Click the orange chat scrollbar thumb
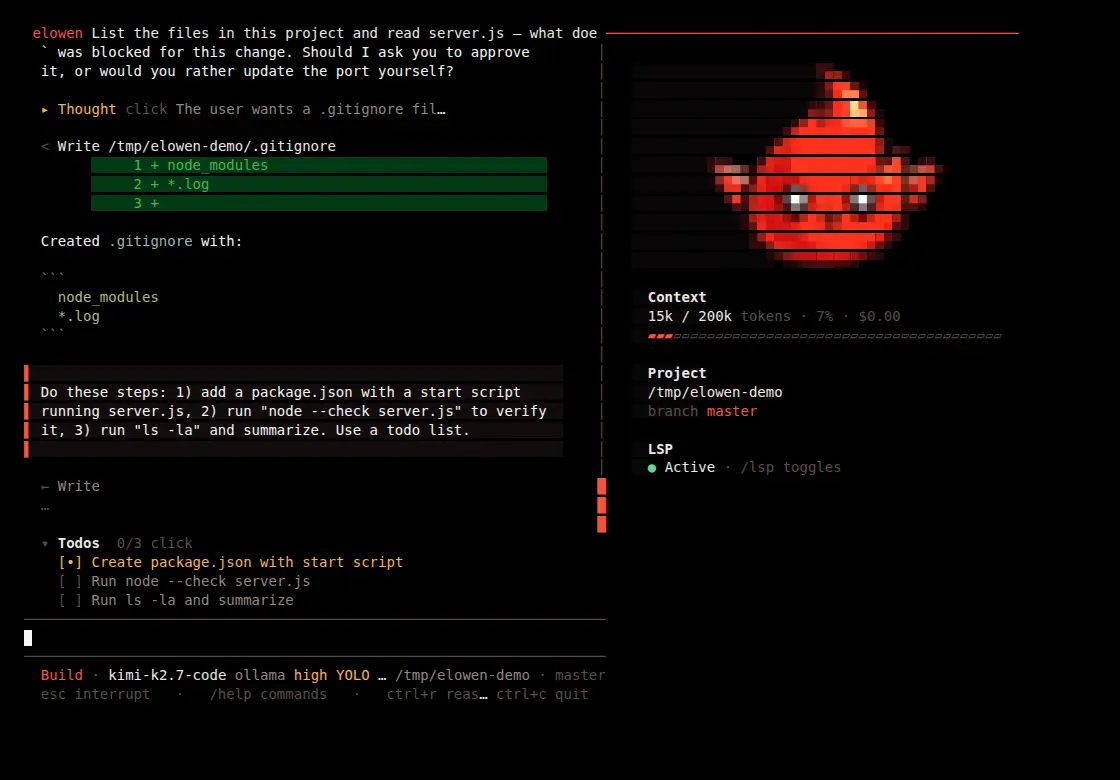 click(601, 505)
